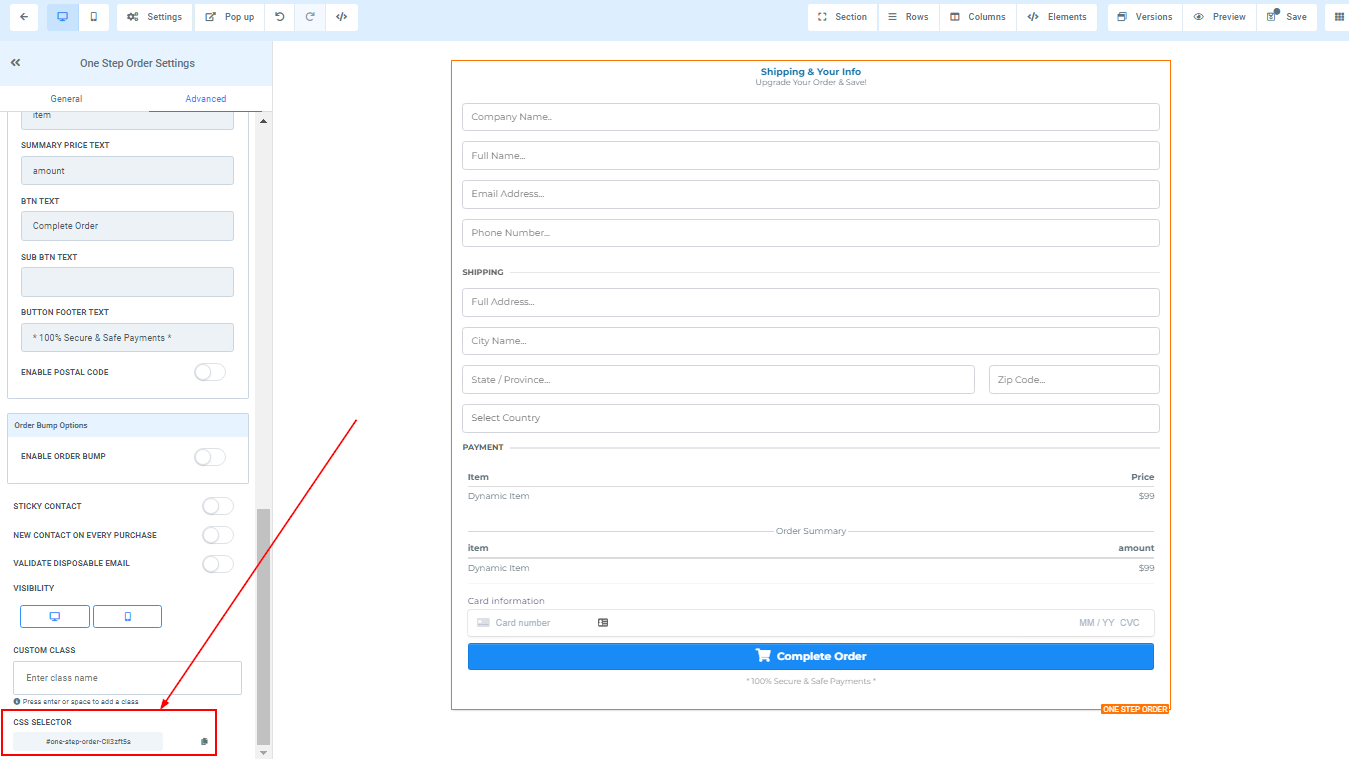The width and height of the screenshot is (1349, 759).
Task: Enable the postal code toggle
Action: (x=209, y=372)
